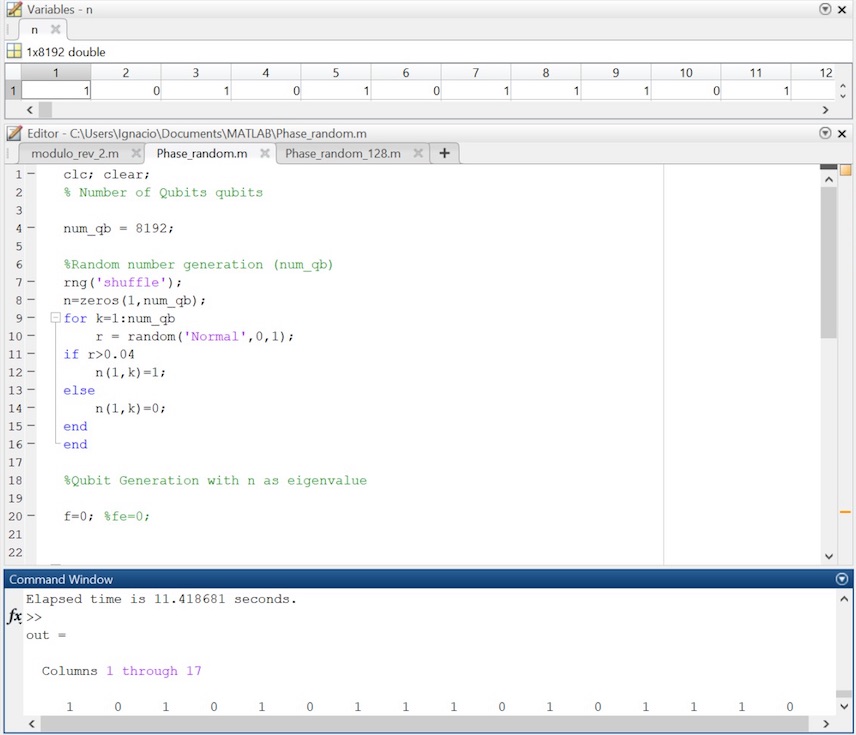Switch to the modulo_rev_2.m tab
Image resolution: width=856 pixels, height=735 pixels.
[74, 154]
